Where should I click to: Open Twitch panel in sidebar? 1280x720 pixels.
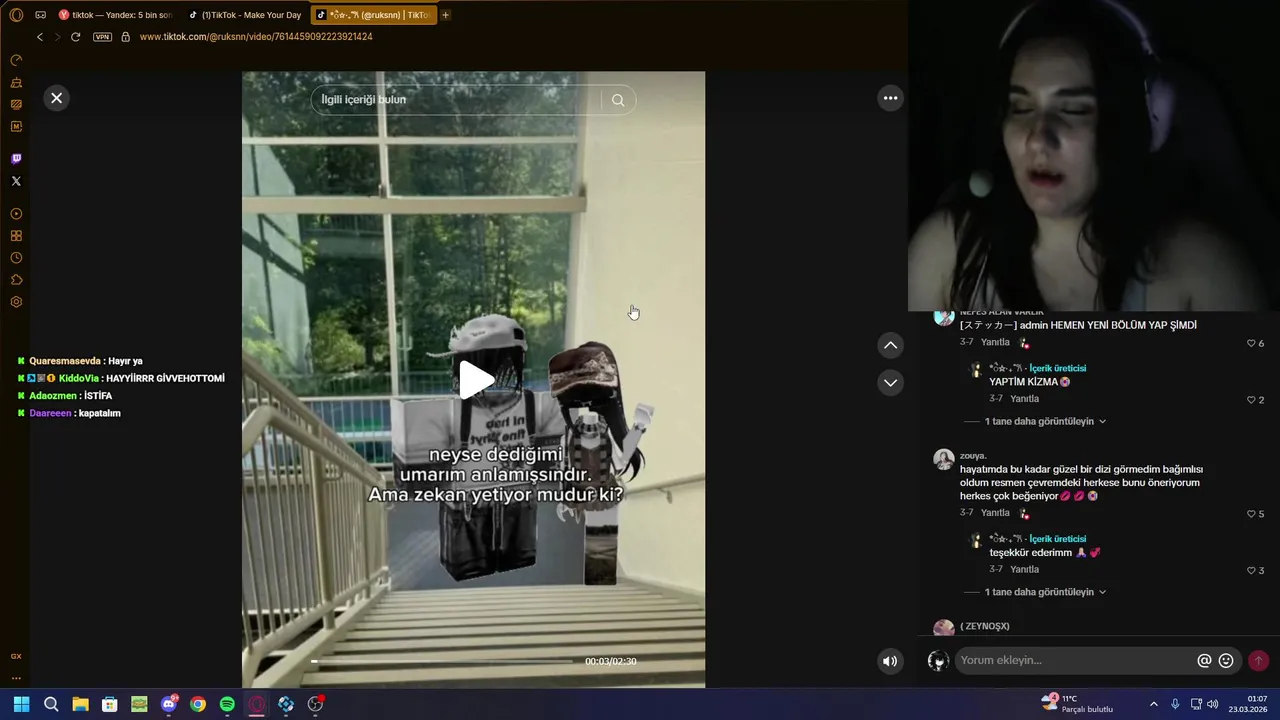pos(16,159)
